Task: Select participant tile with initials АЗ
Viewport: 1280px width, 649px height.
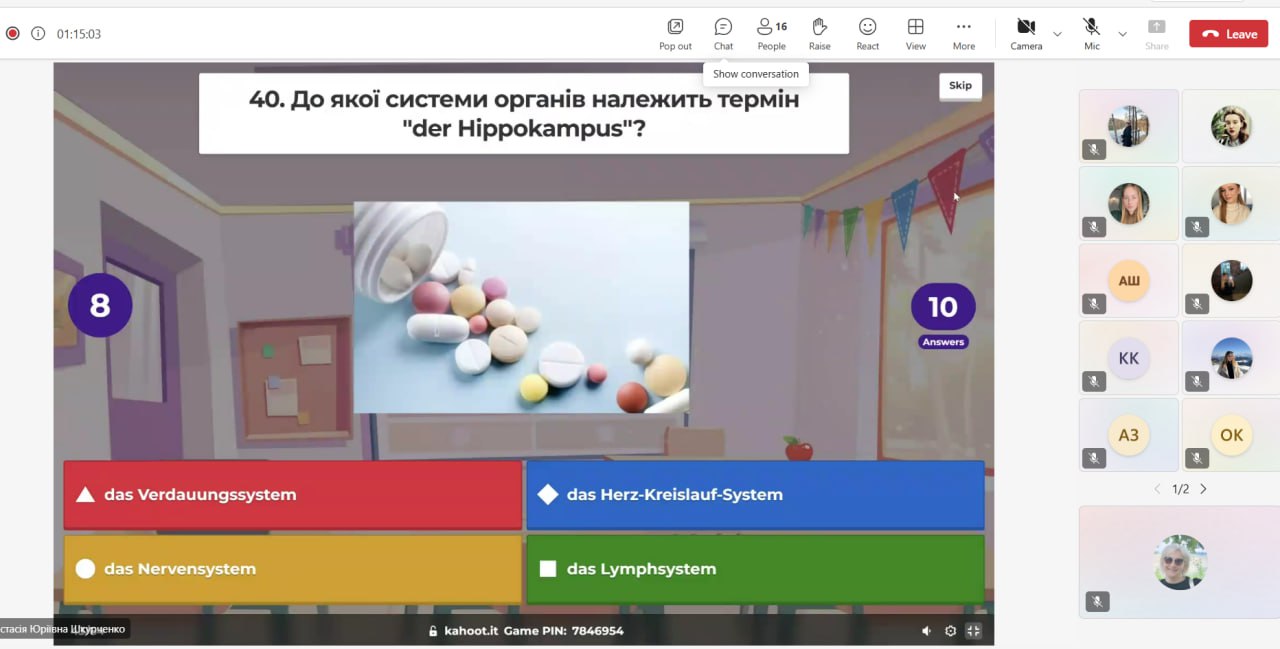Action: [1128, 435]
